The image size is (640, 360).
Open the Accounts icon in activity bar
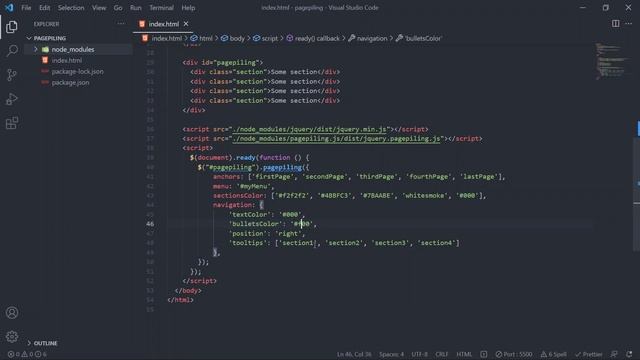[x=12, y=313]
